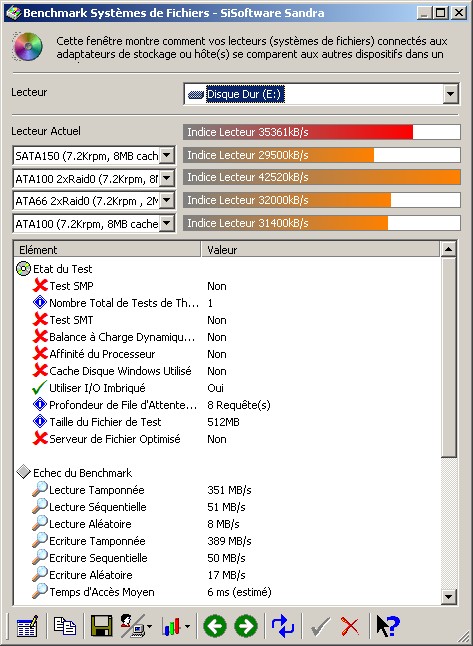
Task: Select the Lecture Séquentielle row
Action: [227, 507]
